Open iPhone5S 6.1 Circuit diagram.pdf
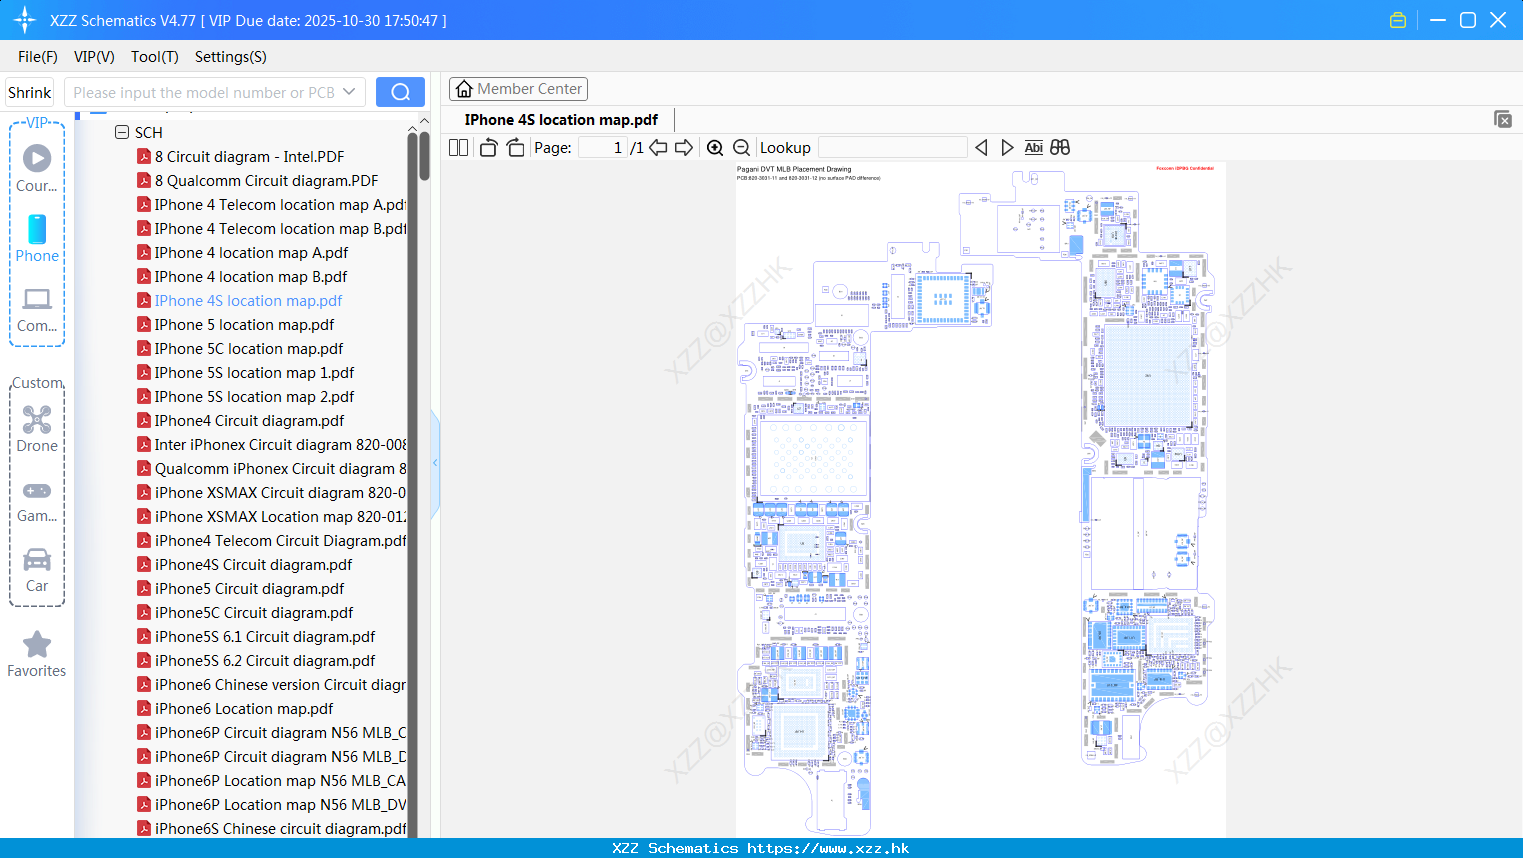Viewport: 1523px width, 858px height. coord(265,636)
